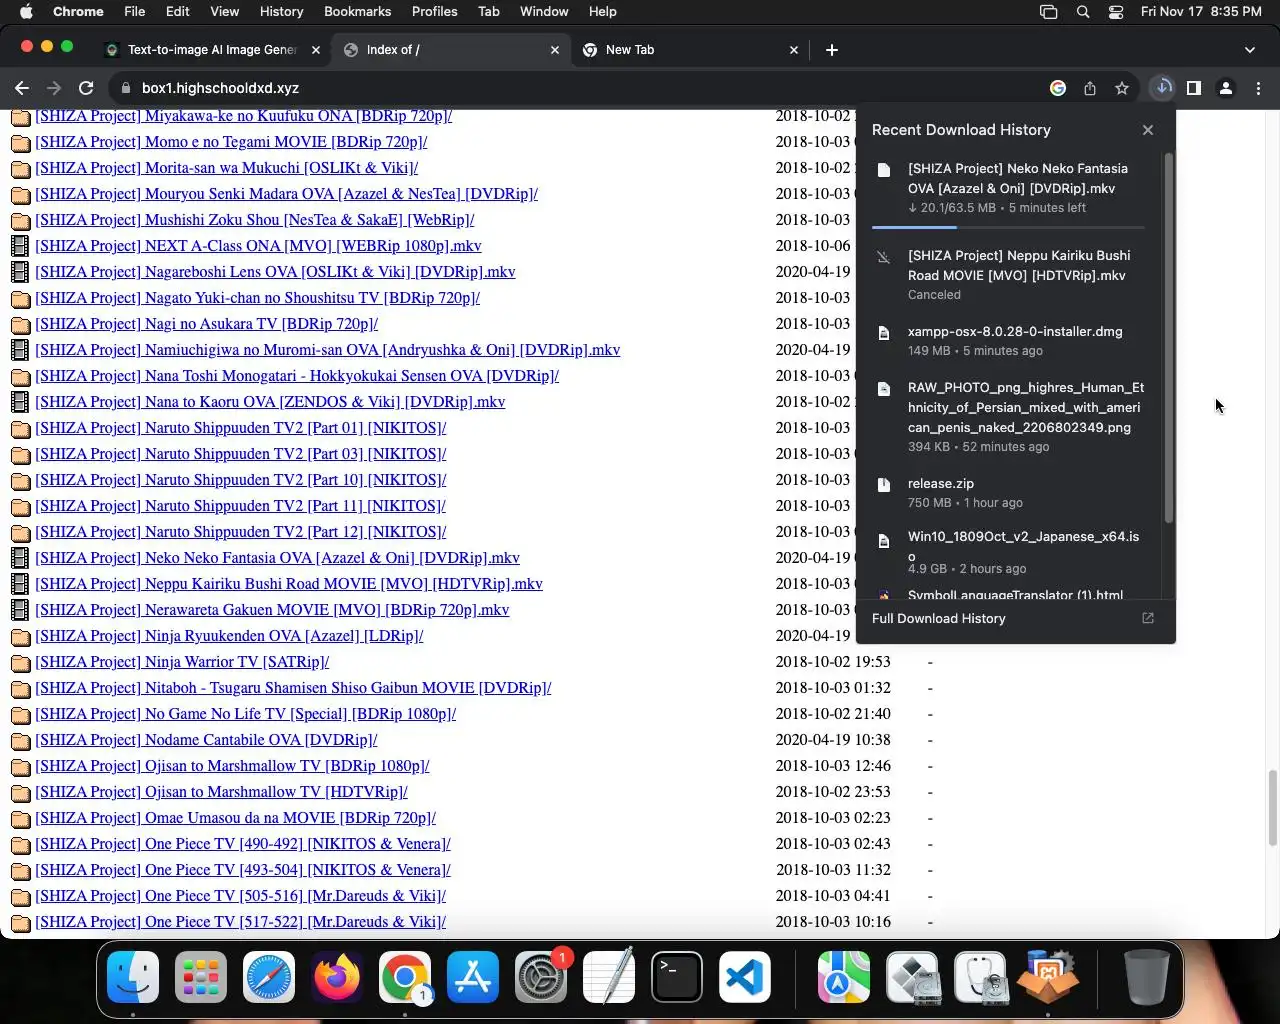Open Control Center in the menu bar
Screen dimensions: 1280x1024
1116,12
